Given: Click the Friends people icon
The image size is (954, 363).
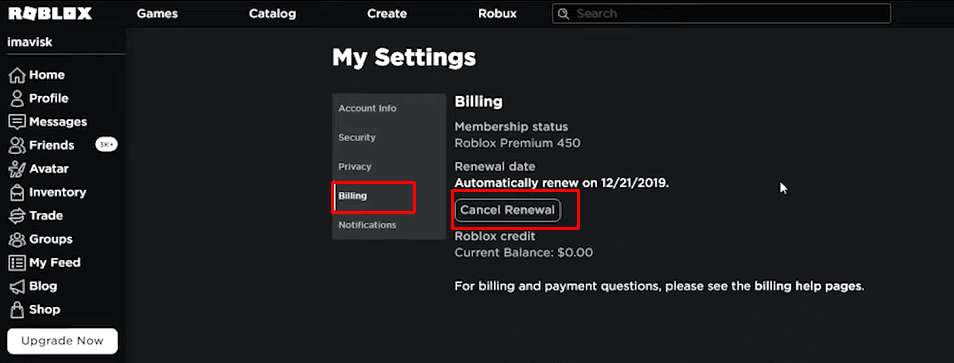Looking at the screenshot, I should [17, 145].
